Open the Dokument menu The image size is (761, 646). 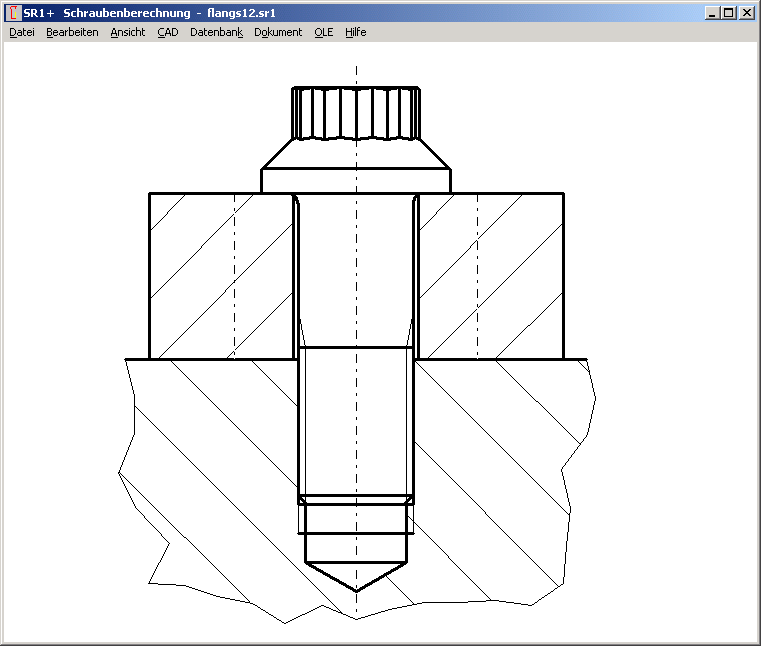click(x=278, y=32)
